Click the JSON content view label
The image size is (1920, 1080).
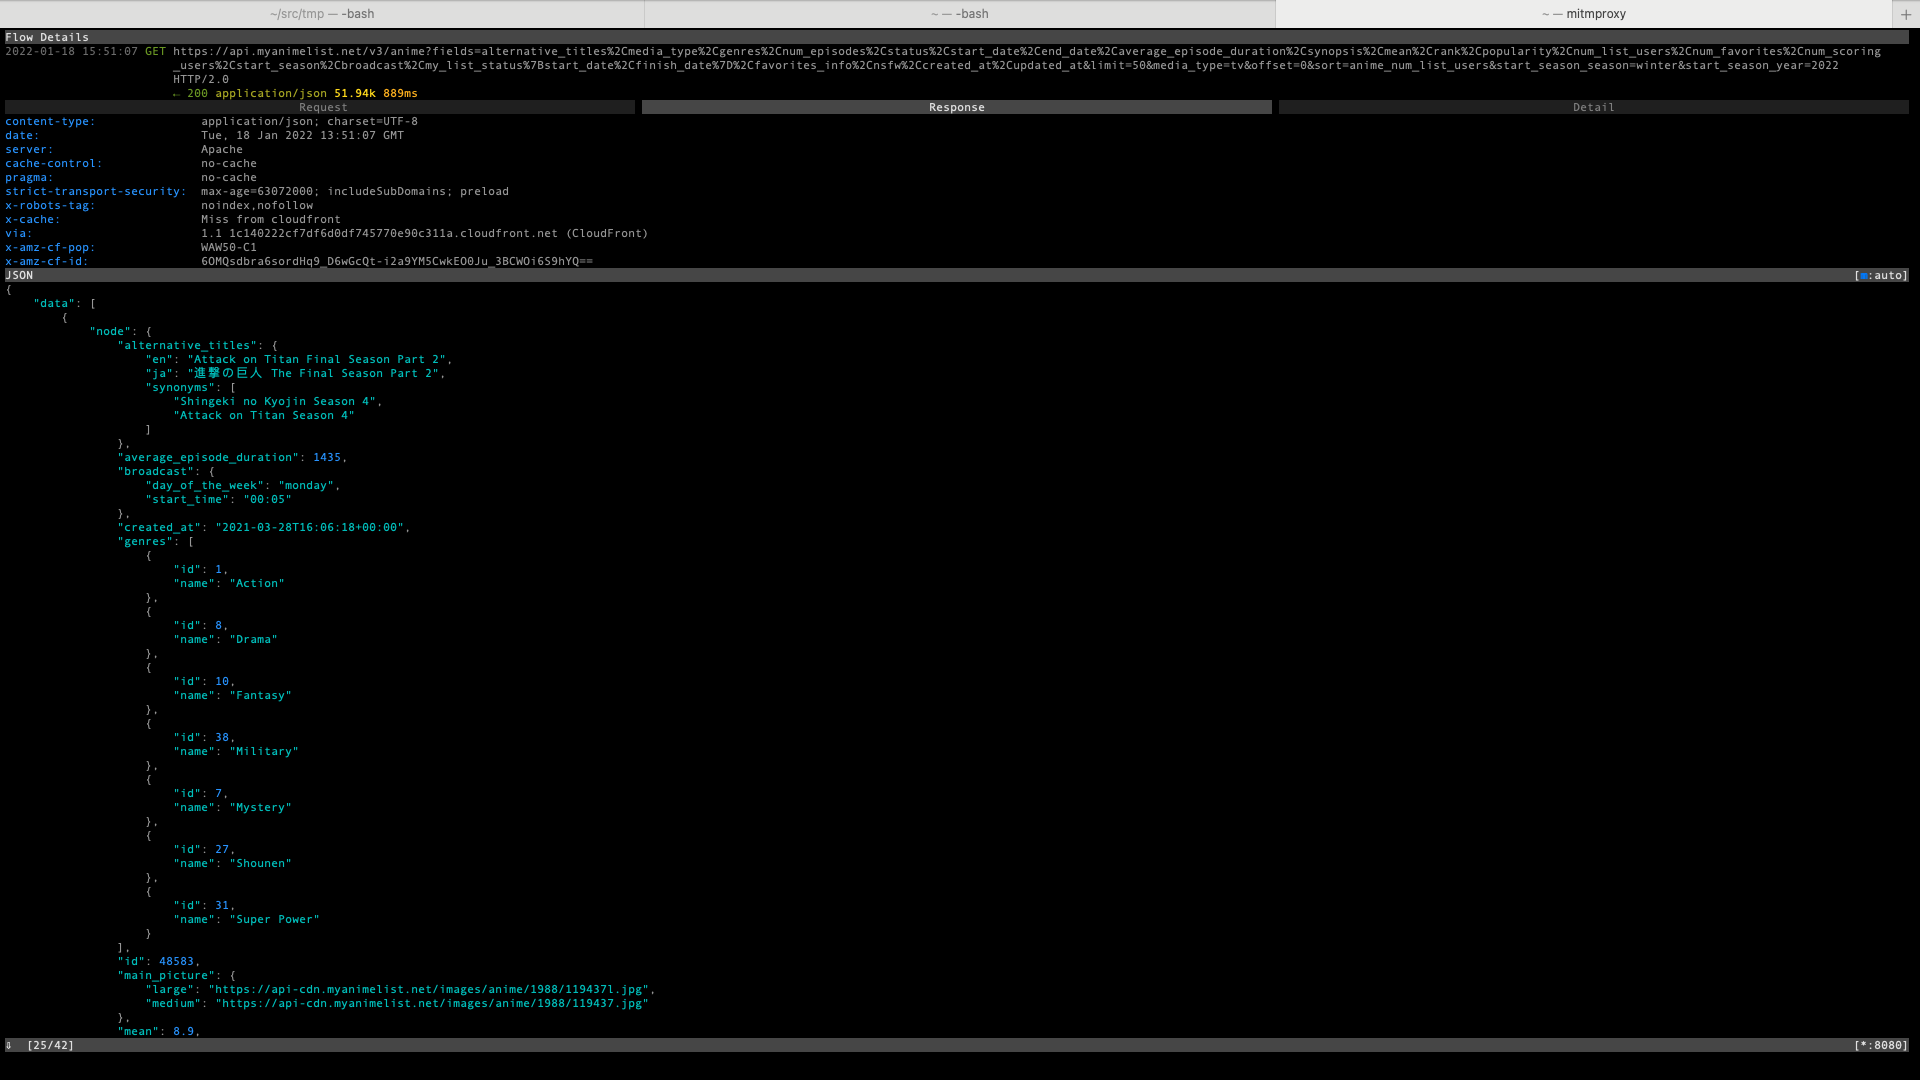19,275
